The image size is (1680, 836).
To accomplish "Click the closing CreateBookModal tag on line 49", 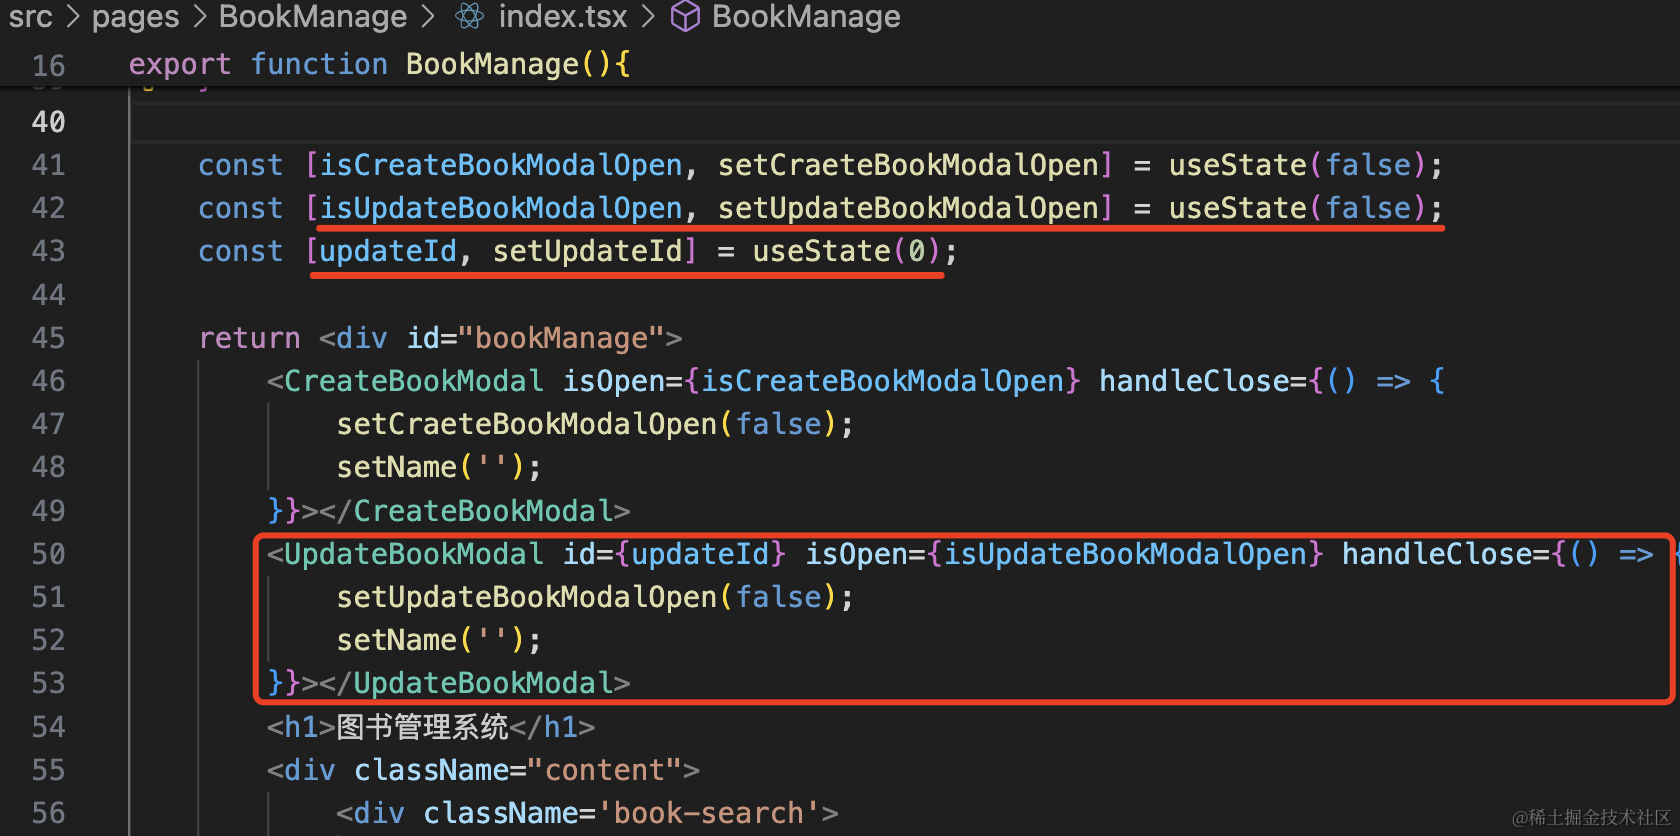I will (482, 511).
